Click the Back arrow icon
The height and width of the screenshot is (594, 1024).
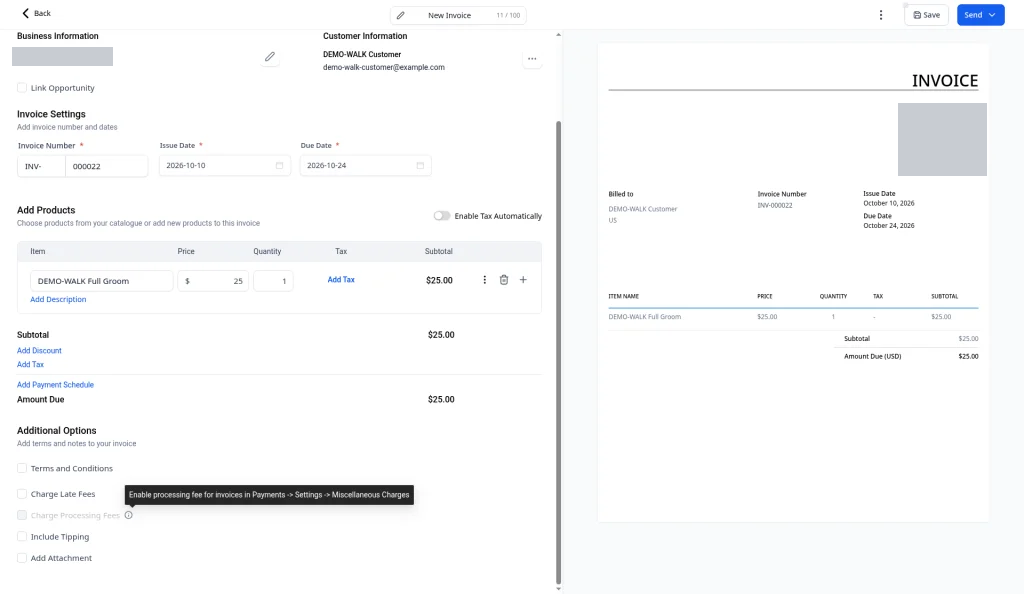click(x=25, y=13)
